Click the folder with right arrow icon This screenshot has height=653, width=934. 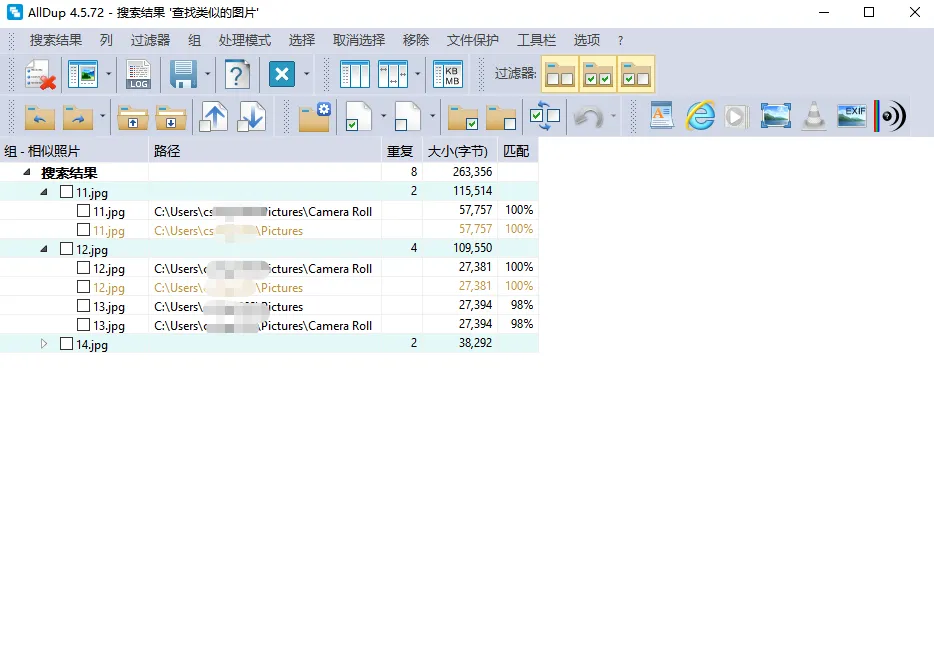click(77, 117)
